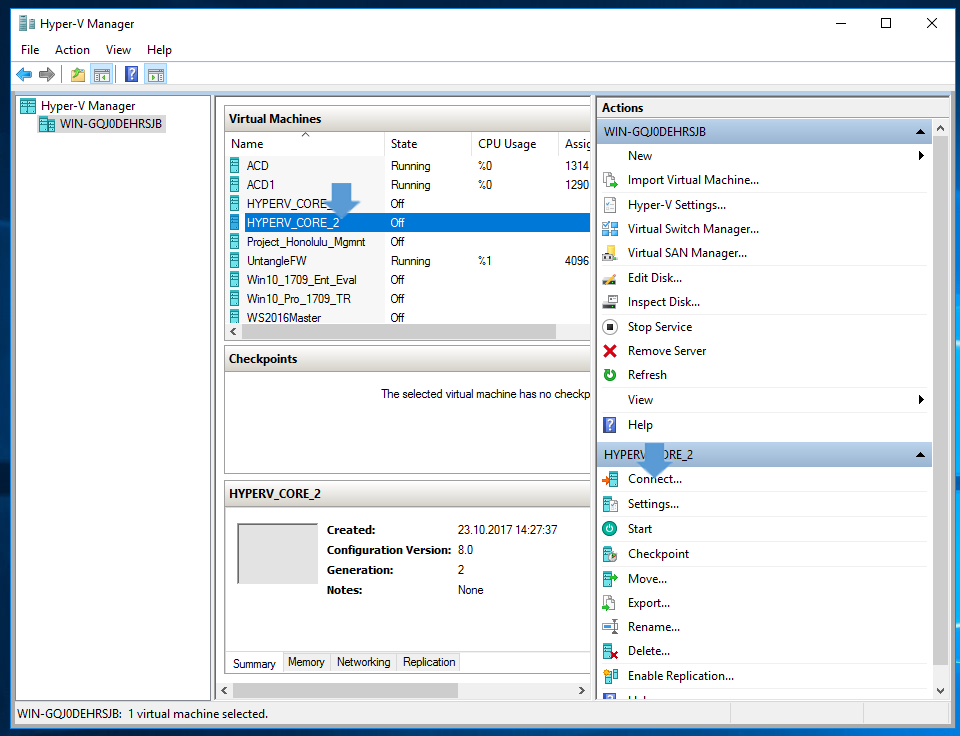Image resolution: width=960 pixels, height=736 pixels.
Task: Click the HYPERV_CORE_2 preview thumbnail
Action: click(277, 554)
